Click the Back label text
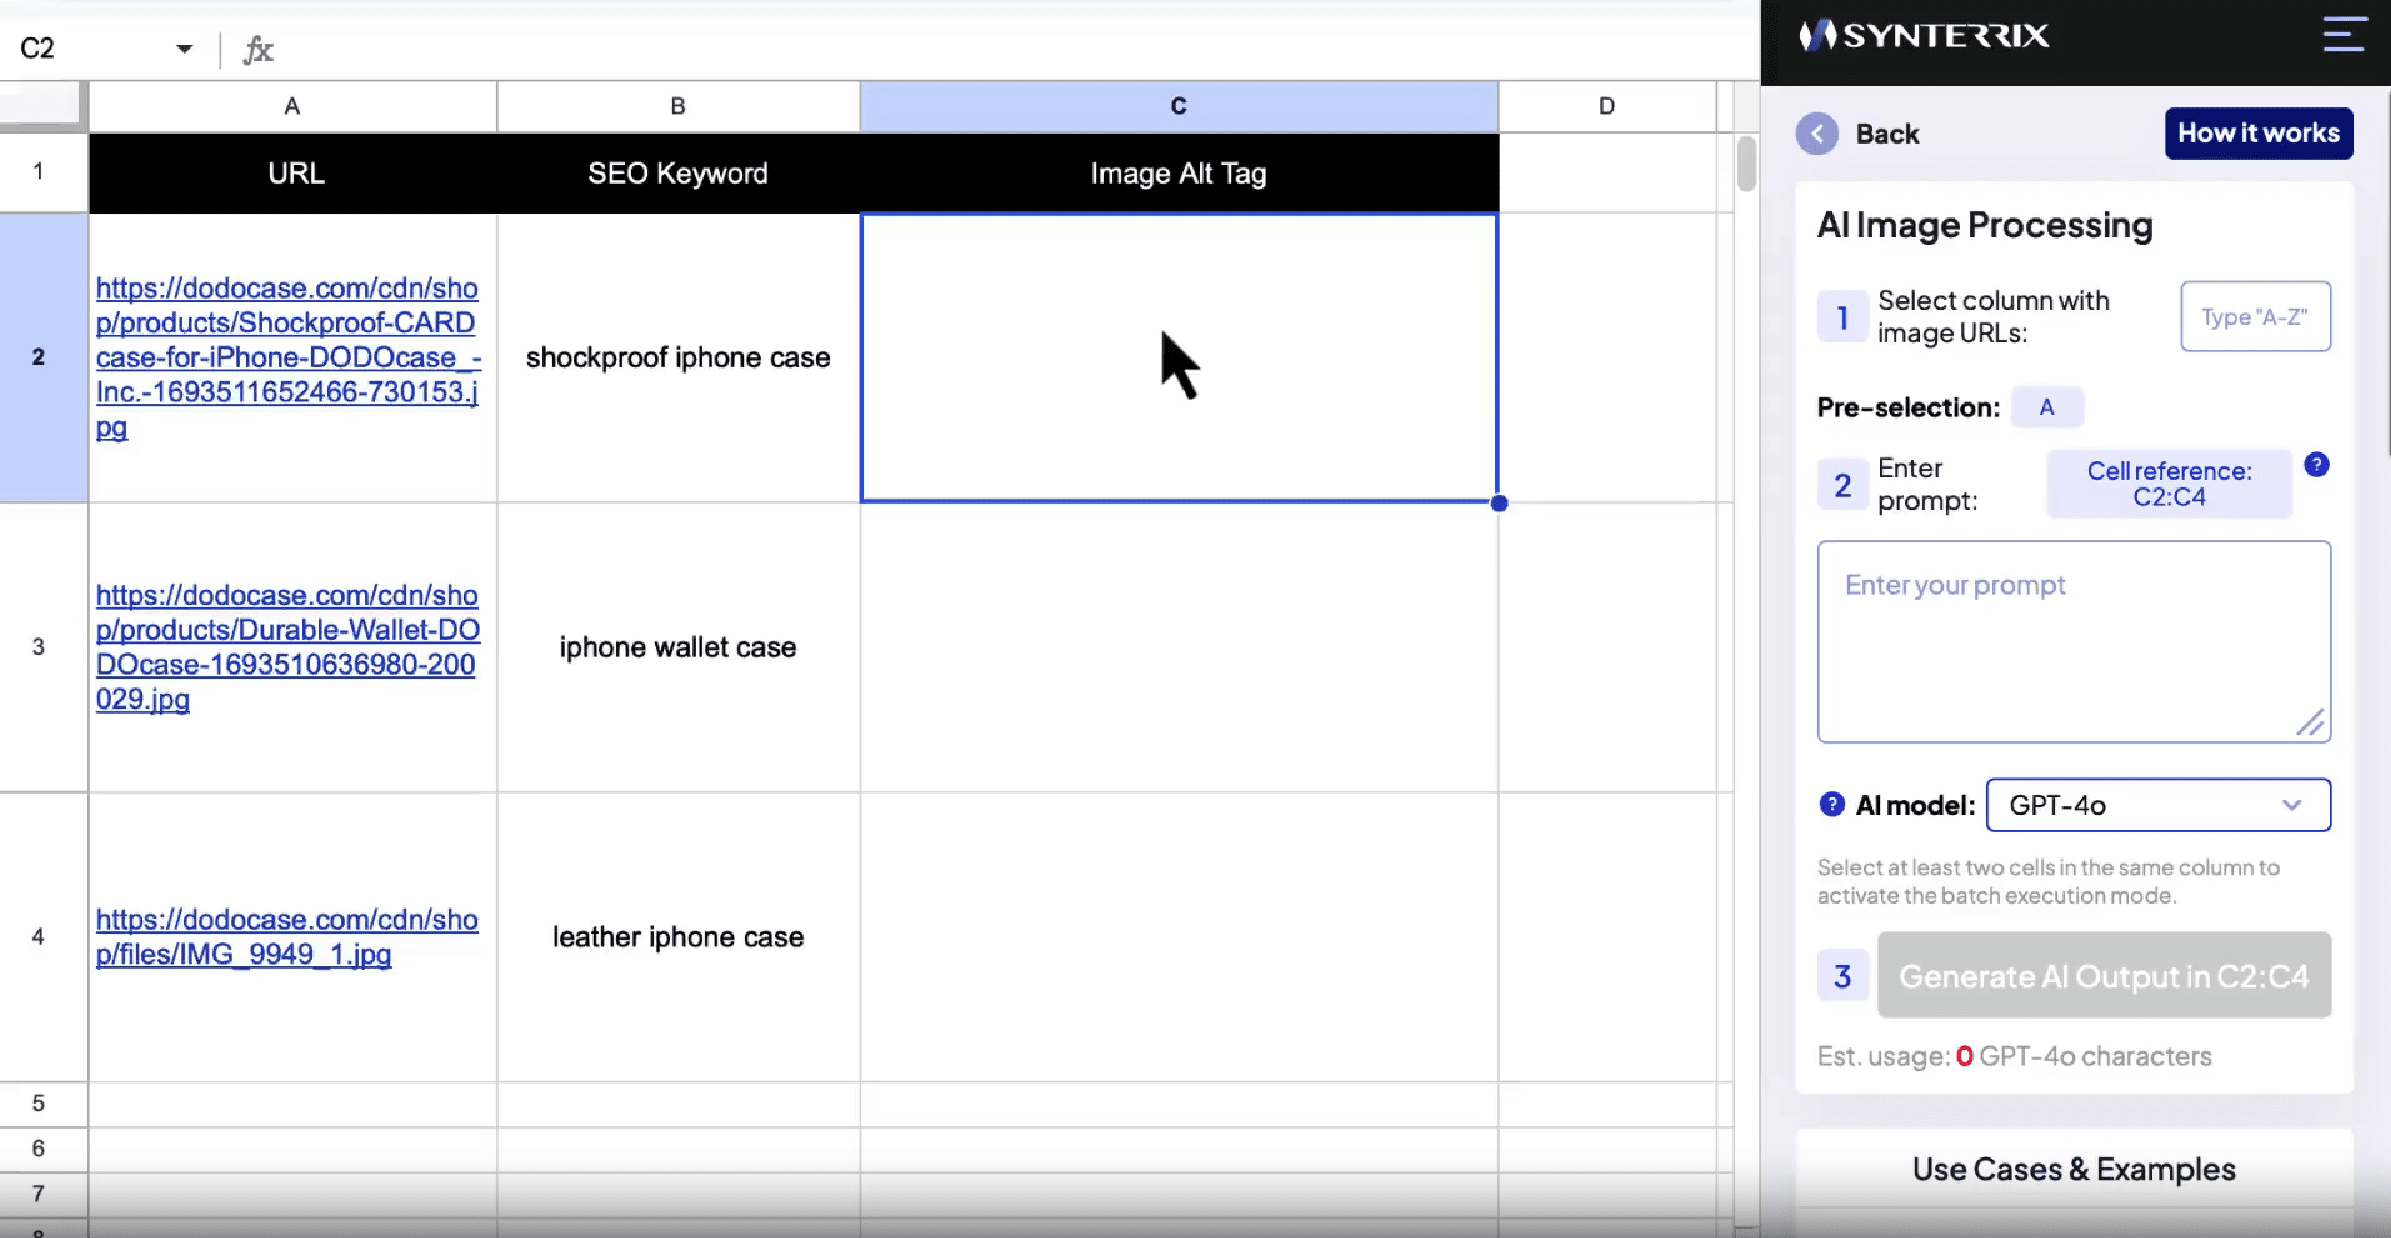 [1887, 134]
